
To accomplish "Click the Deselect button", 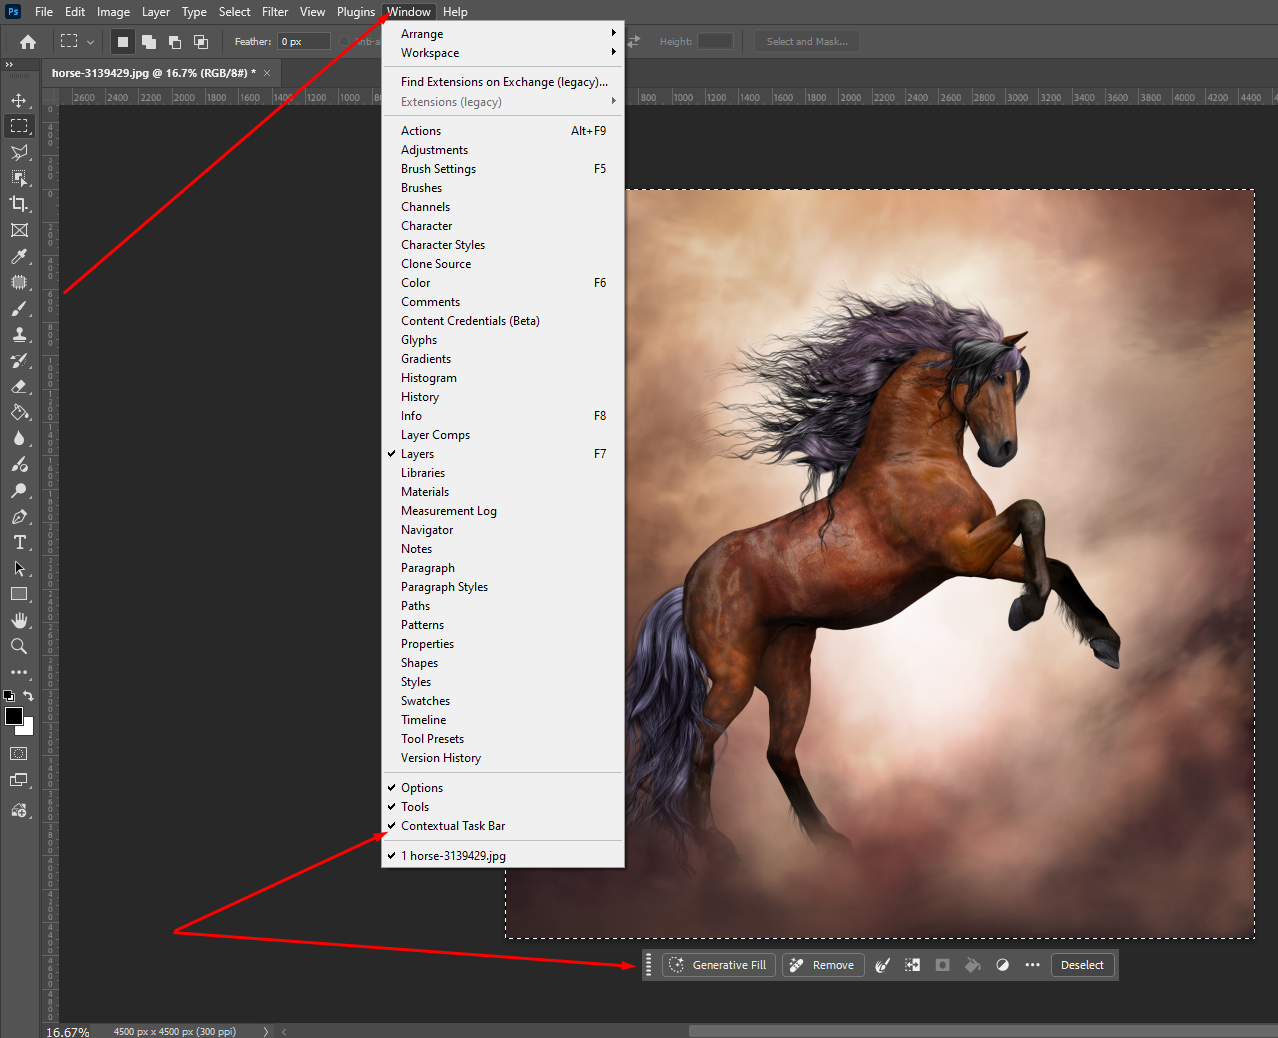I will (x=1082, y=965).
